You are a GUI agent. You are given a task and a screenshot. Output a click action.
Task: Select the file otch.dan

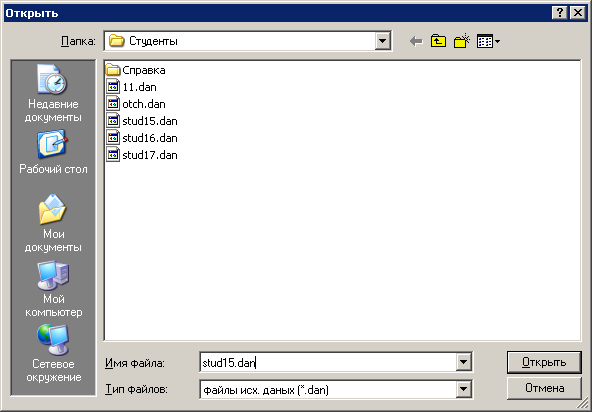pos(136,104)
